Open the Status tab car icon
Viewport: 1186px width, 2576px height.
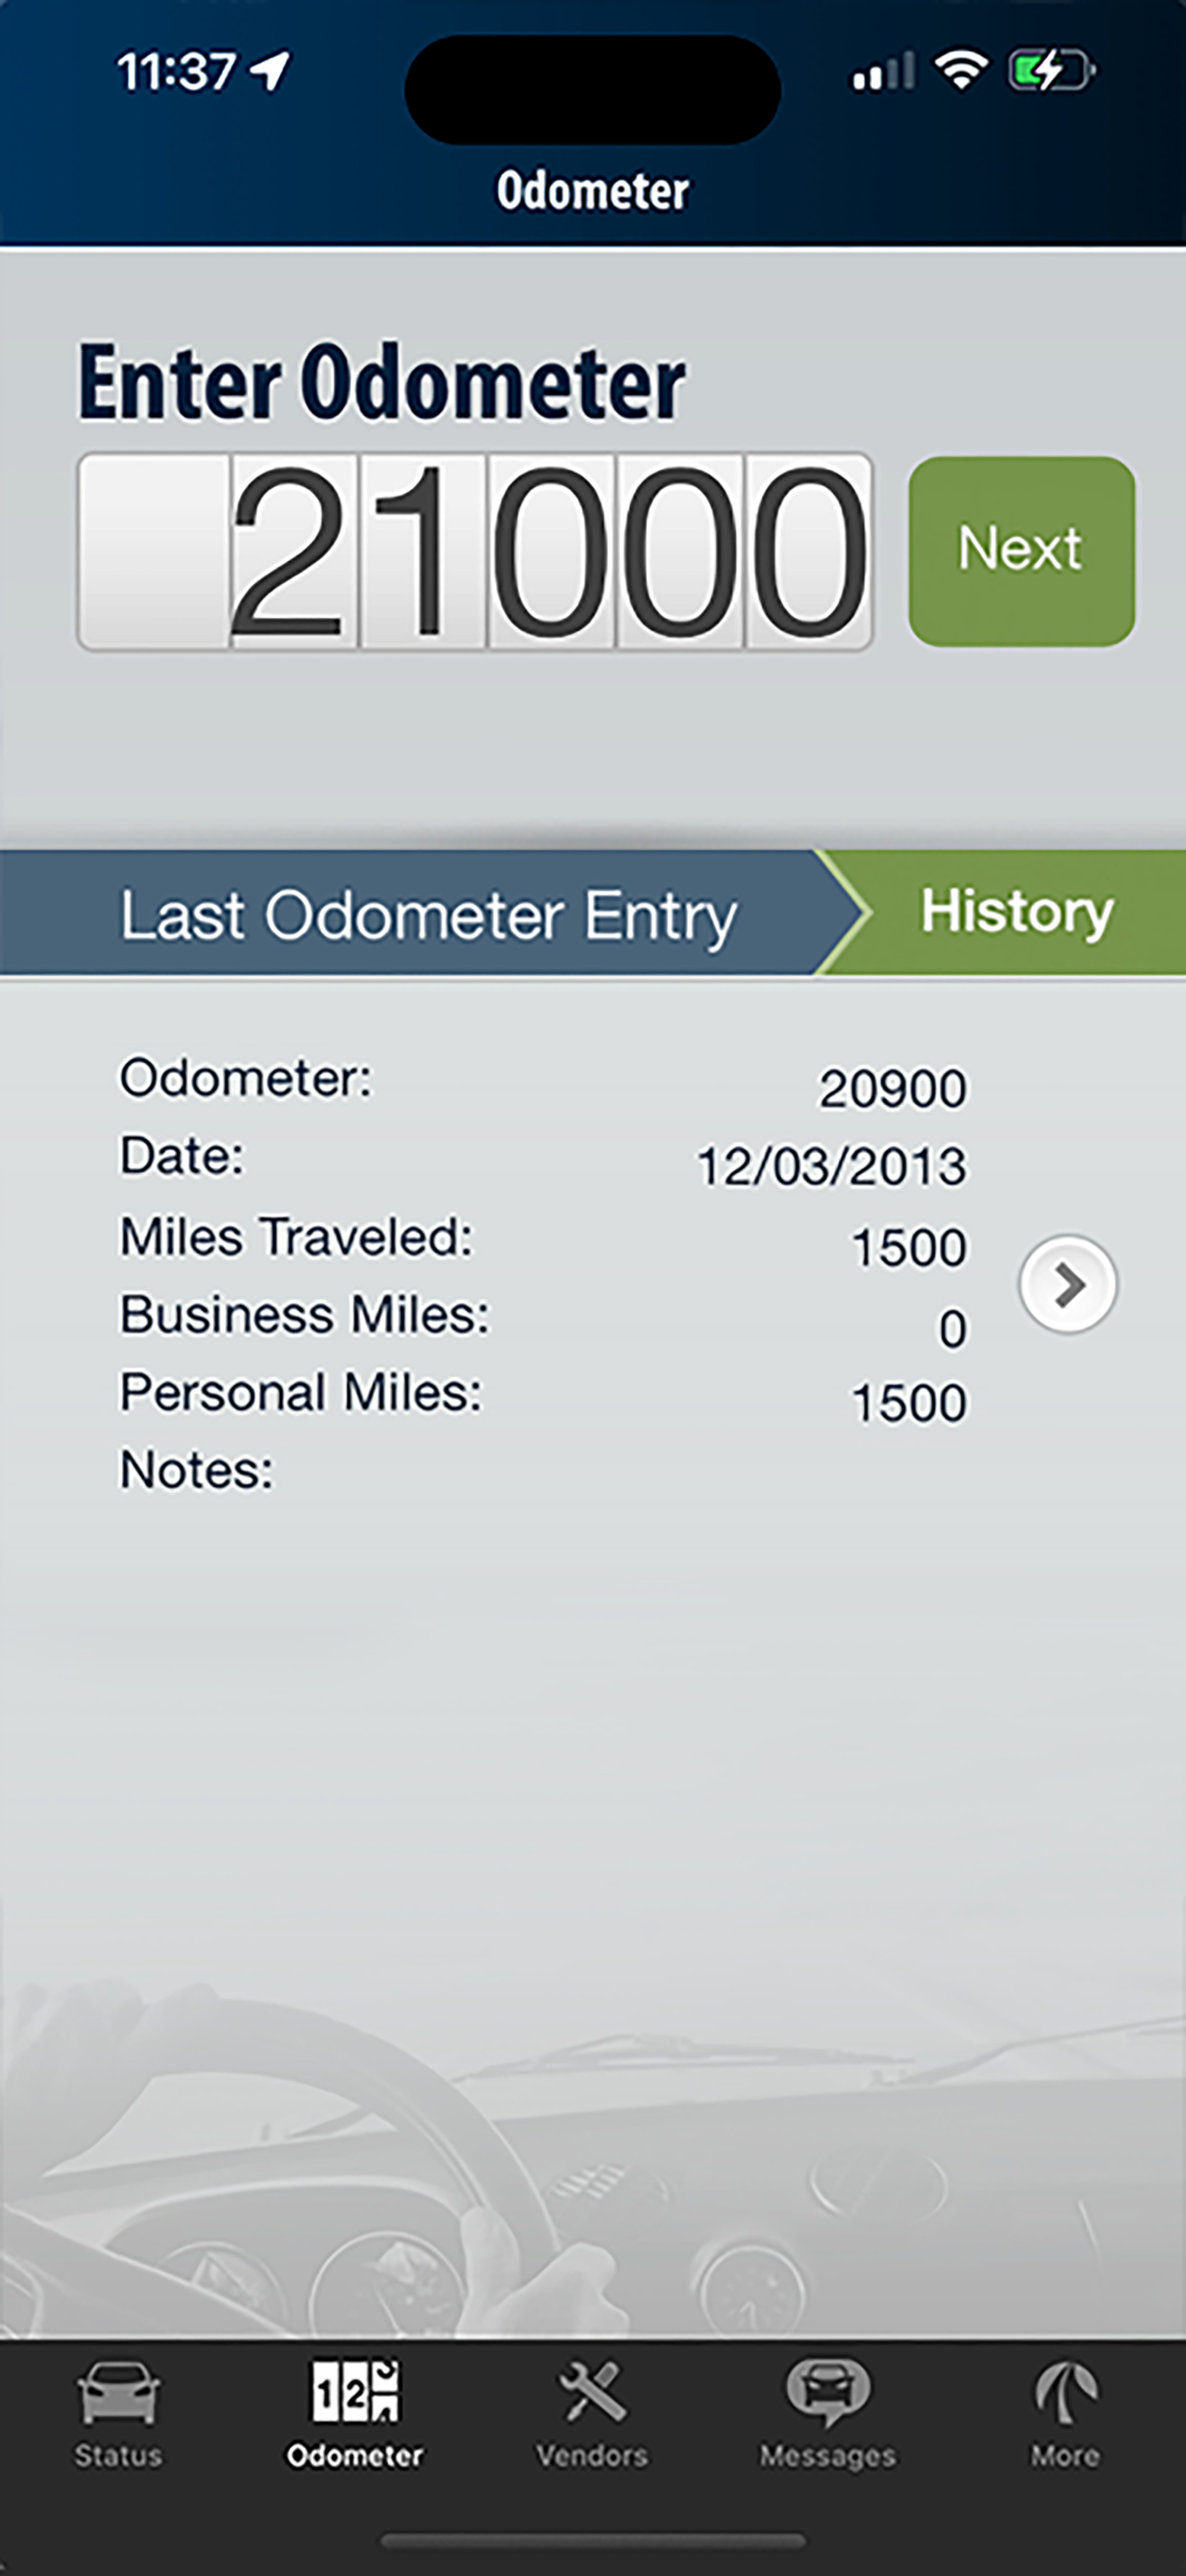point(118,2394)
